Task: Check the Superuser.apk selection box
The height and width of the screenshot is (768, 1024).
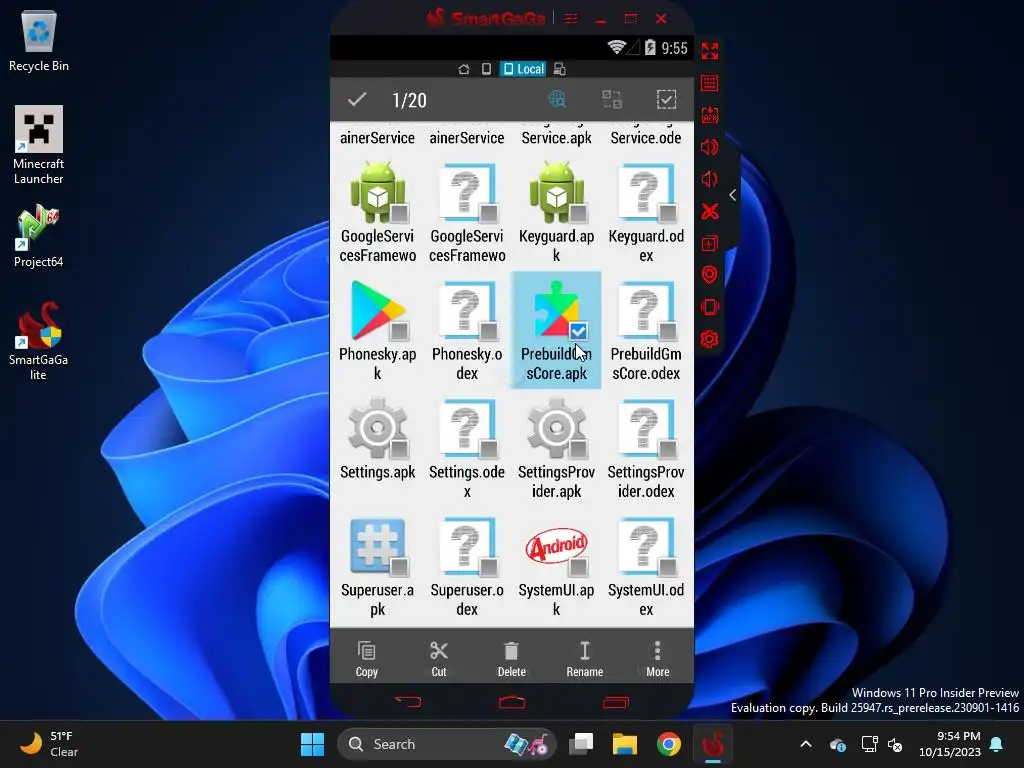Action: pos(399,567)
